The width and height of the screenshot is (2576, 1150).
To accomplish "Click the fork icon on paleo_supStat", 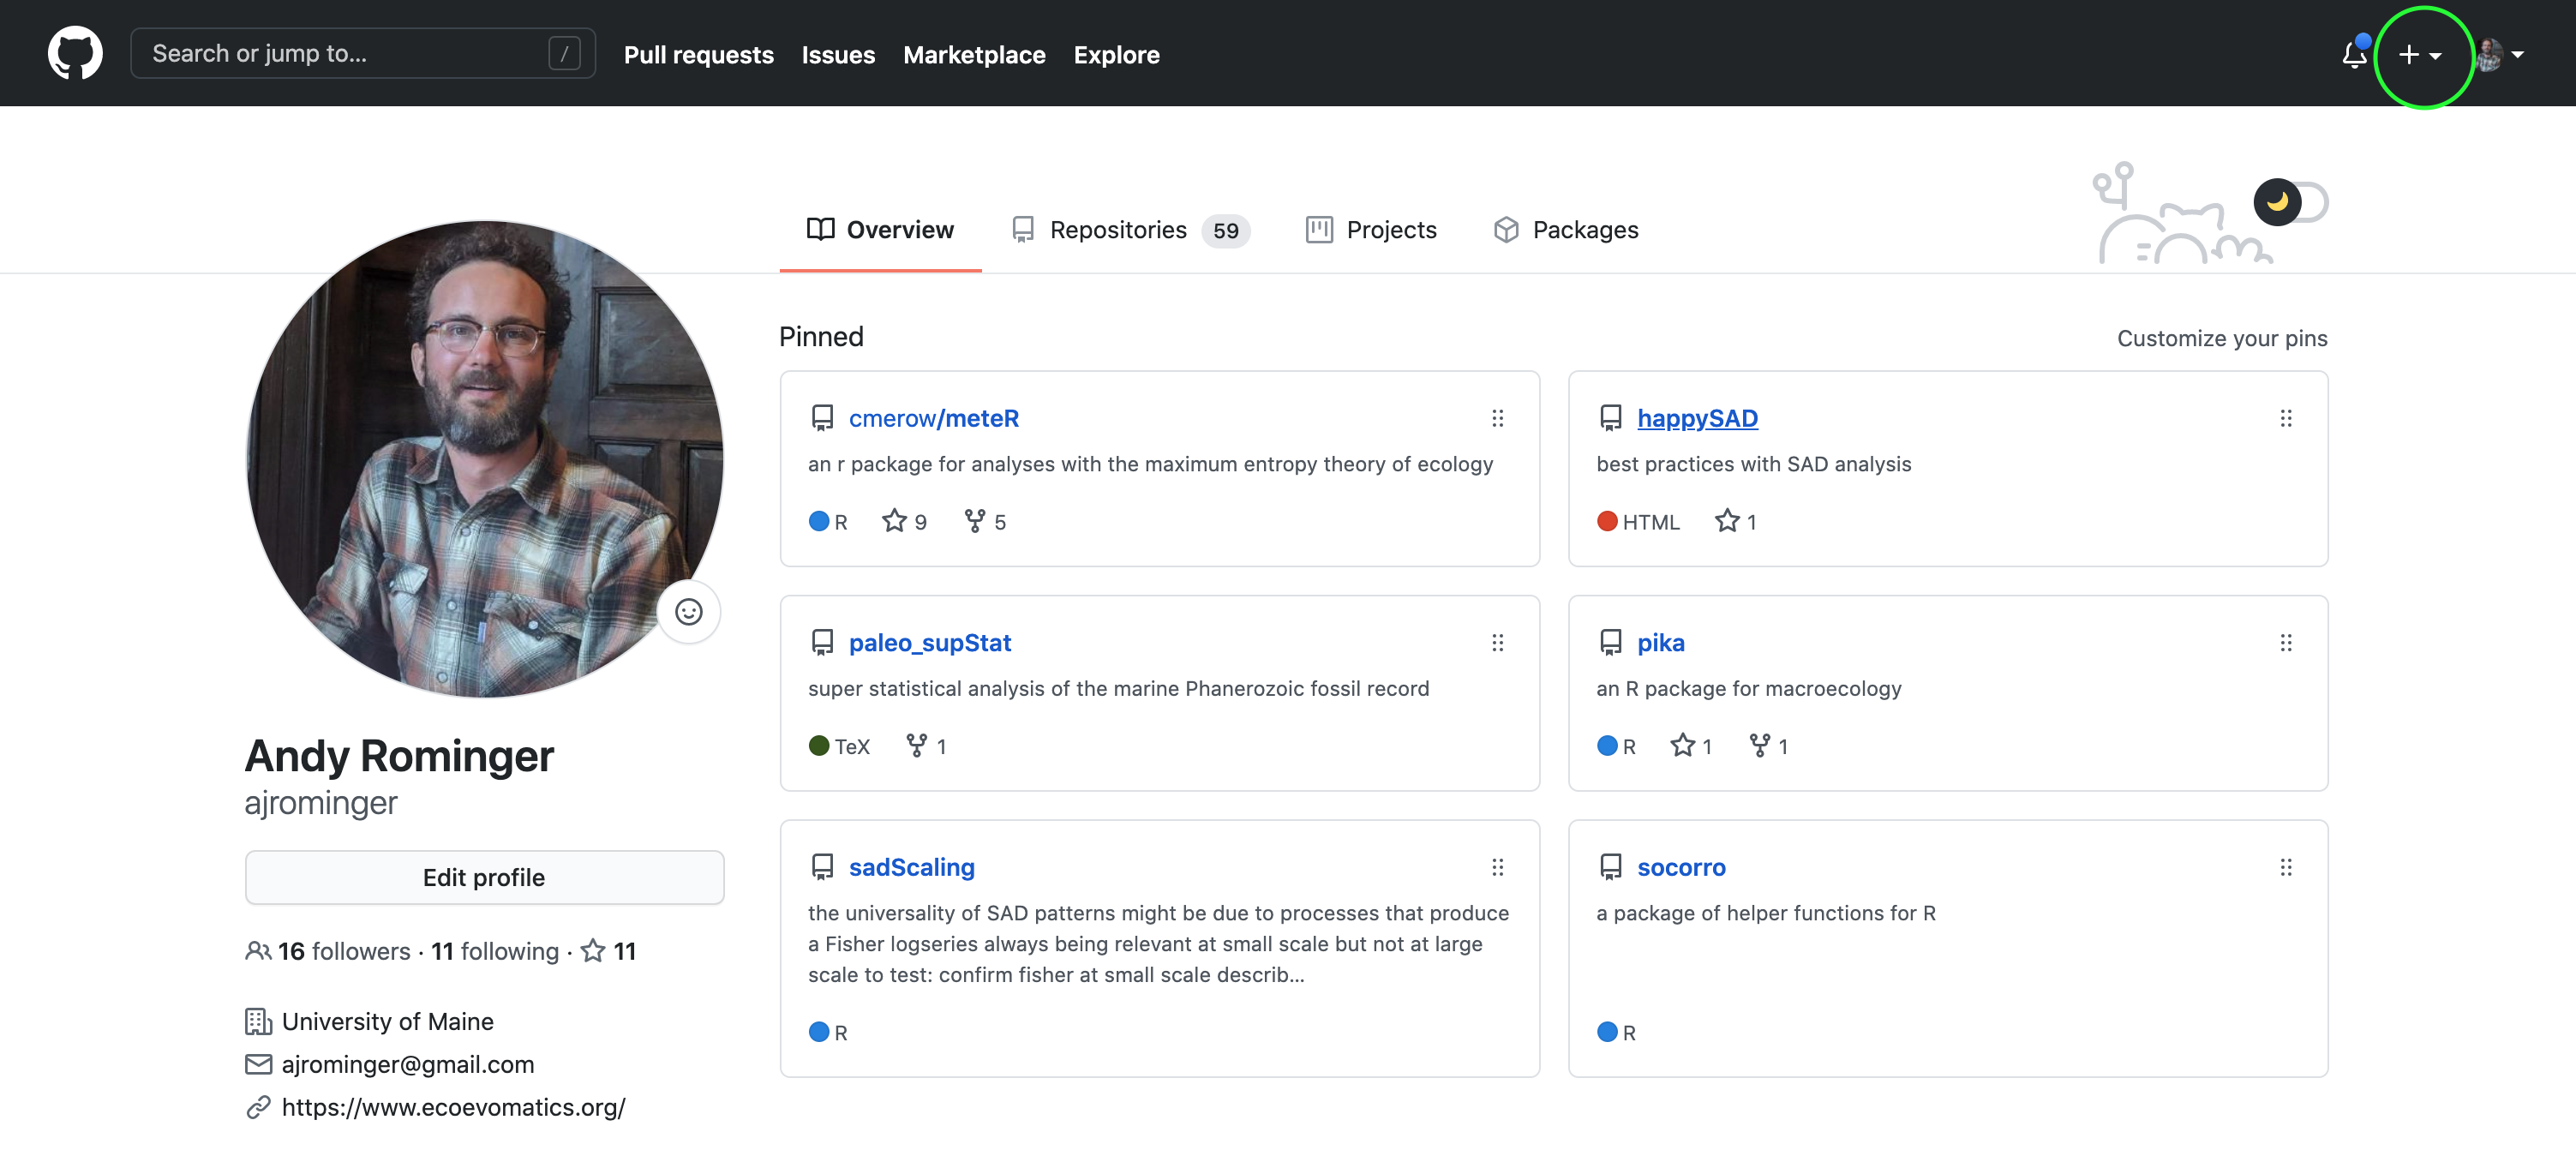I will (916, 745).
